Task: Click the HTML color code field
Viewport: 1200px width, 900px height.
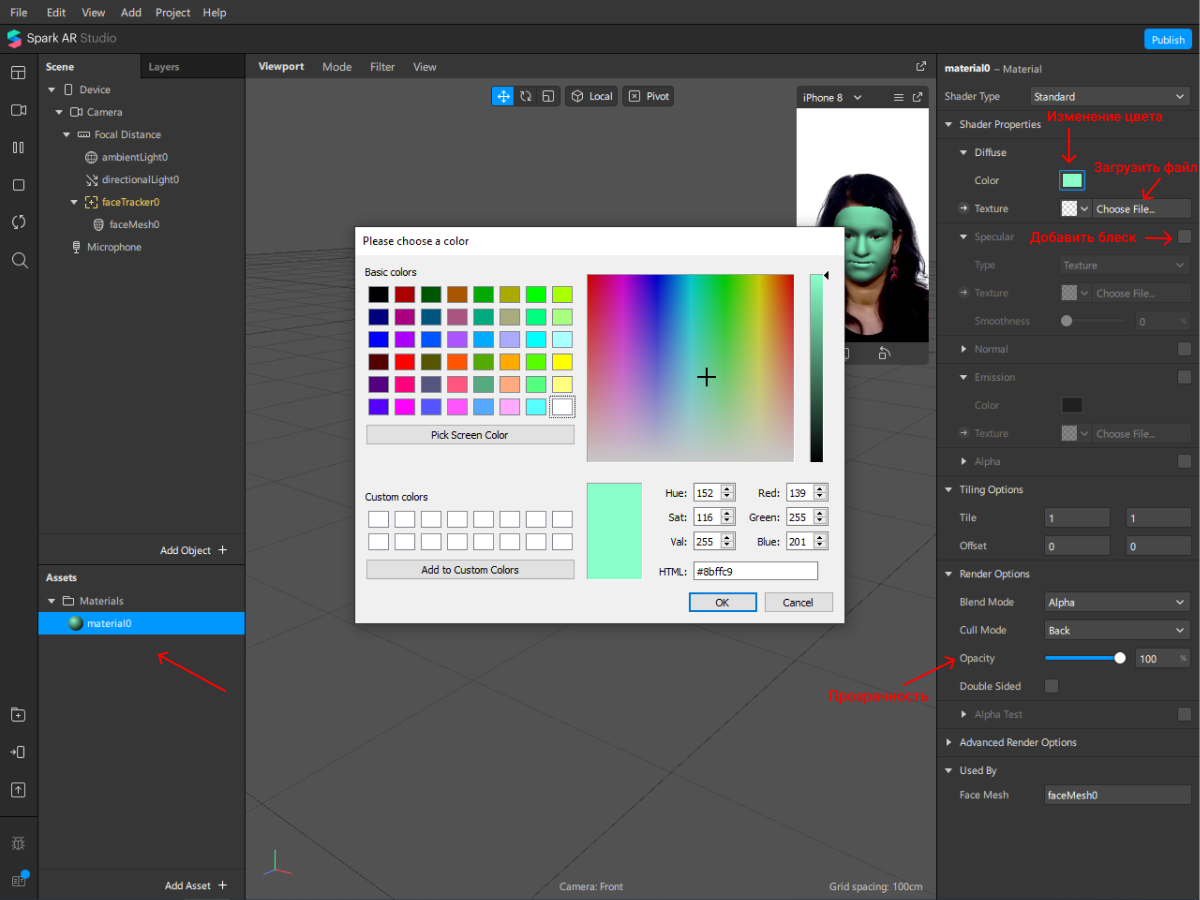Action: click(754, 571)
